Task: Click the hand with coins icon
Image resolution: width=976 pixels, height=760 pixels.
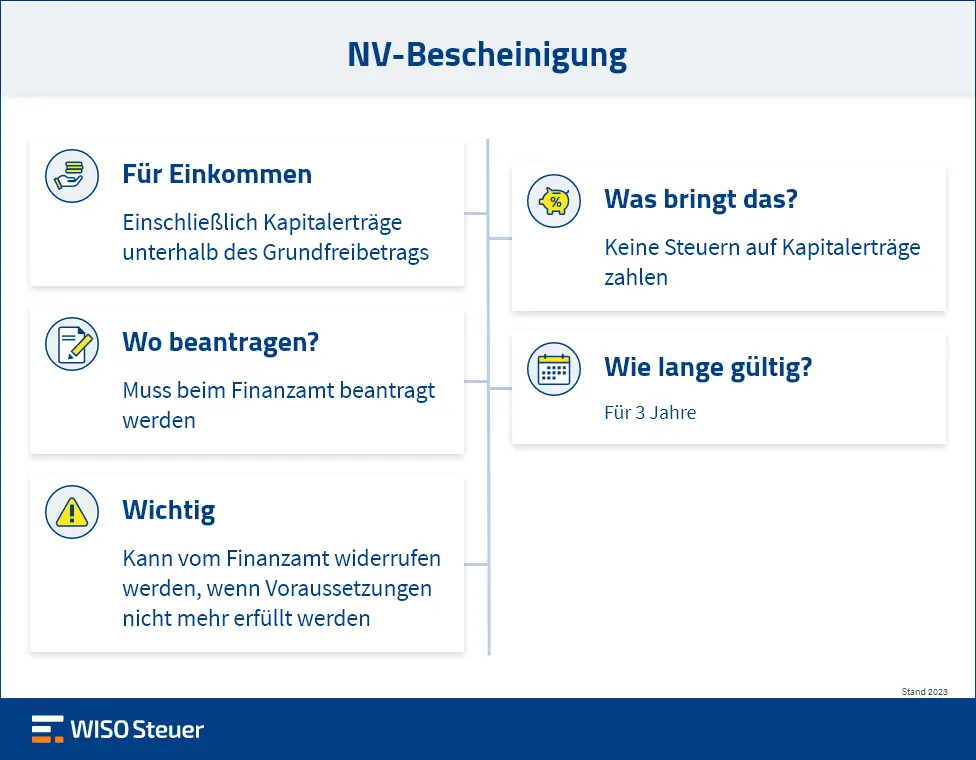Action: coord(72,176)
